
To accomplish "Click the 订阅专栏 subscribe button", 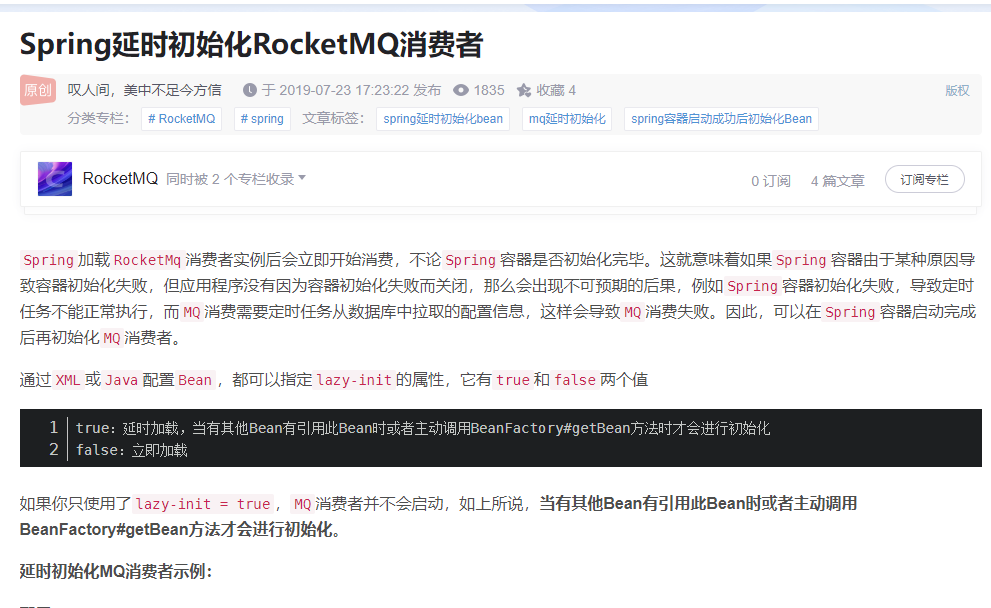I will pos(925,179).
